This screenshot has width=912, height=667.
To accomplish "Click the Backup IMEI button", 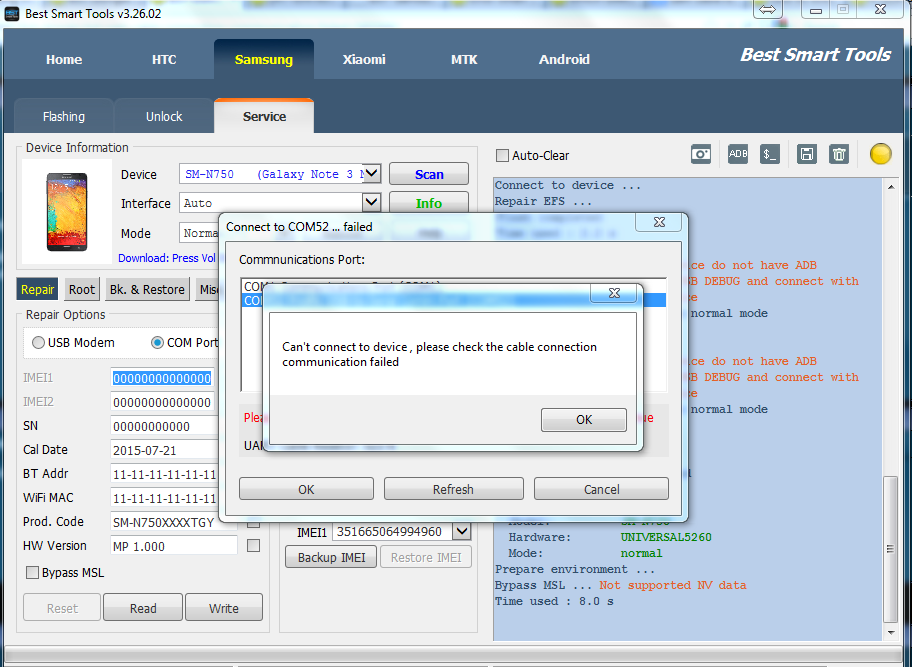I will [332, 557].
